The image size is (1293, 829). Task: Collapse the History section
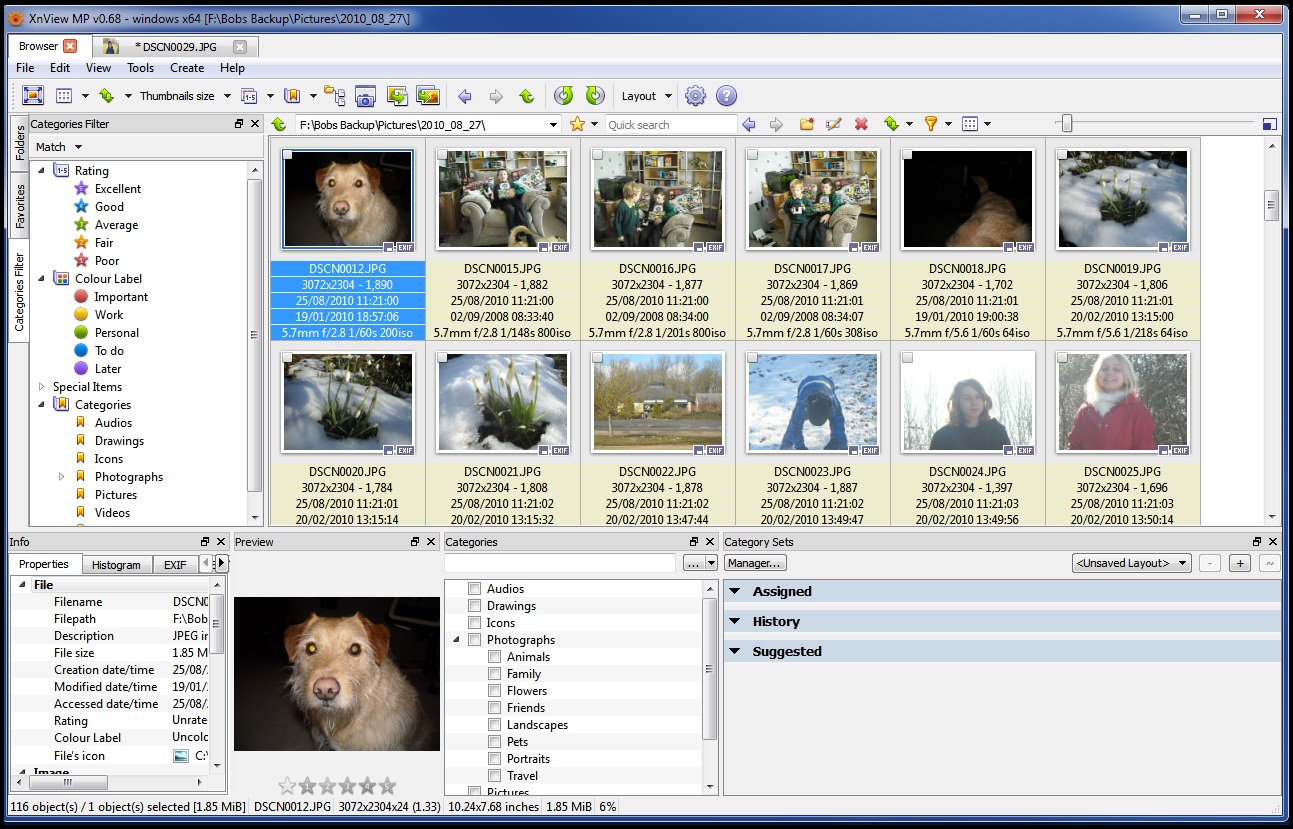(735, 621)
